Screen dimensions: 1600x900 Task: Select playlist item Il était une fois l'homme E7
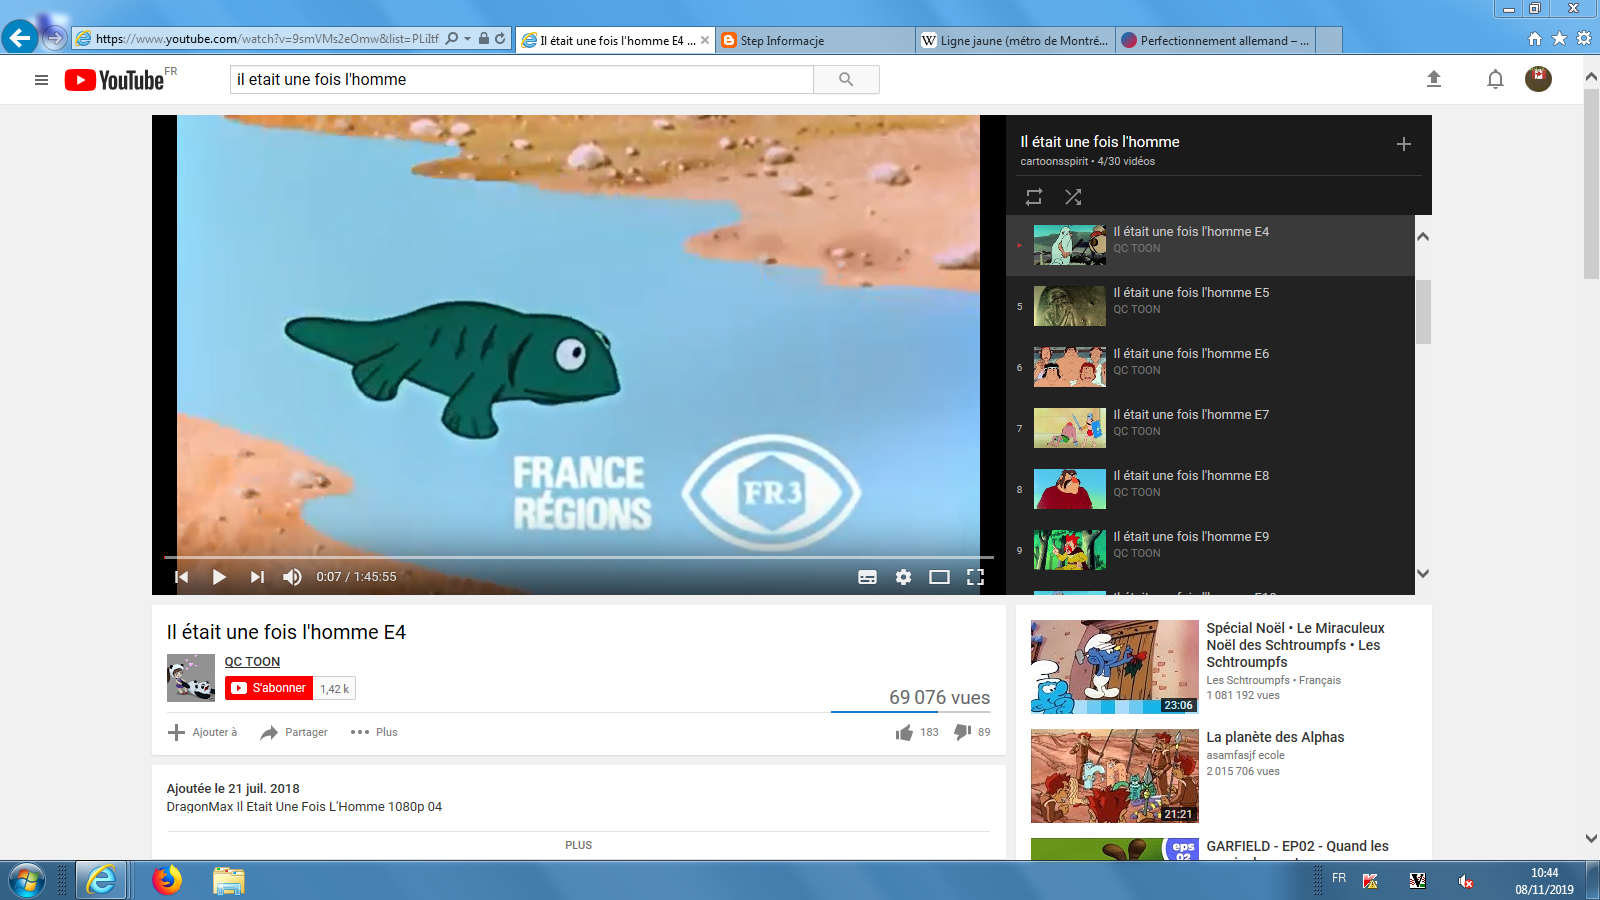click(x=1210, y=428)
